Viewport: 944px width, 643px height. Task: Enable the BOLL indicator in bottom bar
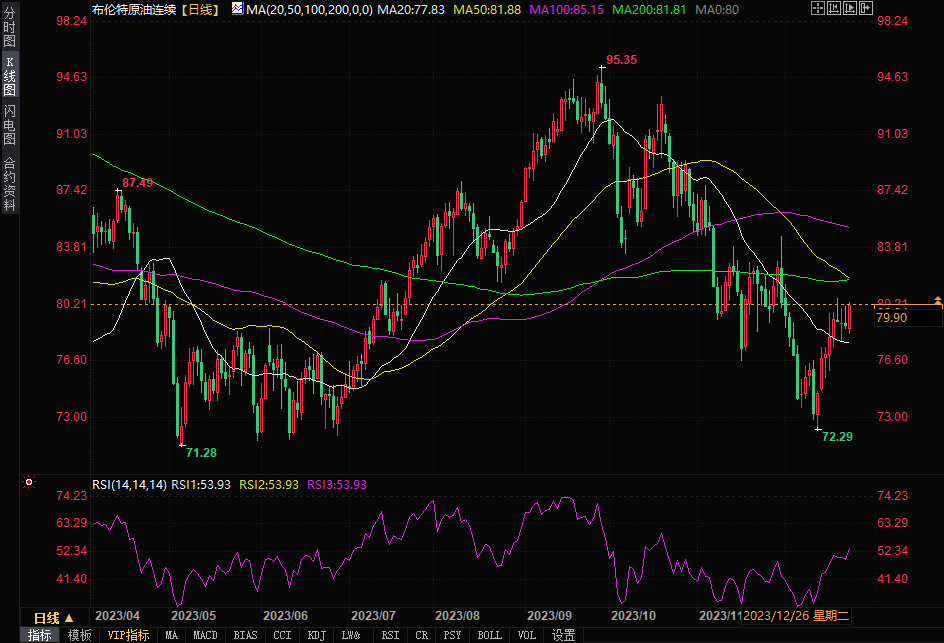[x=489, y=635]
